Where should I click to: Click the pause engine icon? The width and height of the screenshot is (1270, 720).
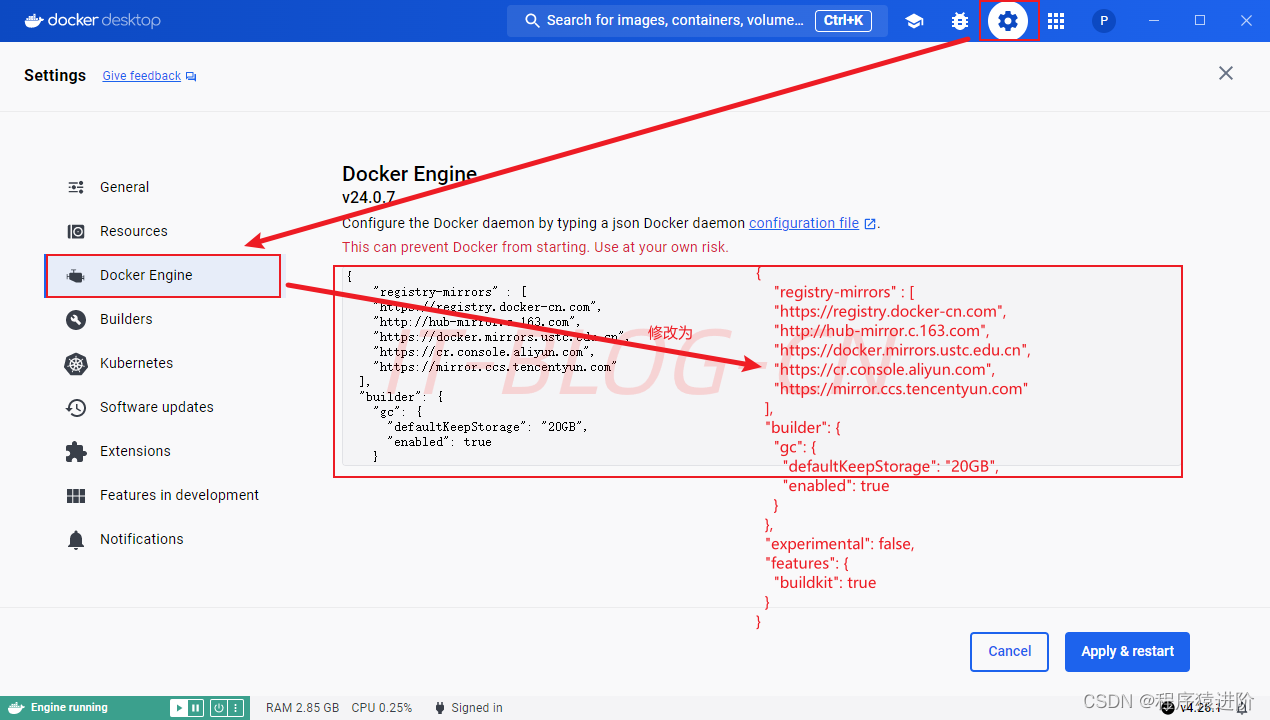197,708
